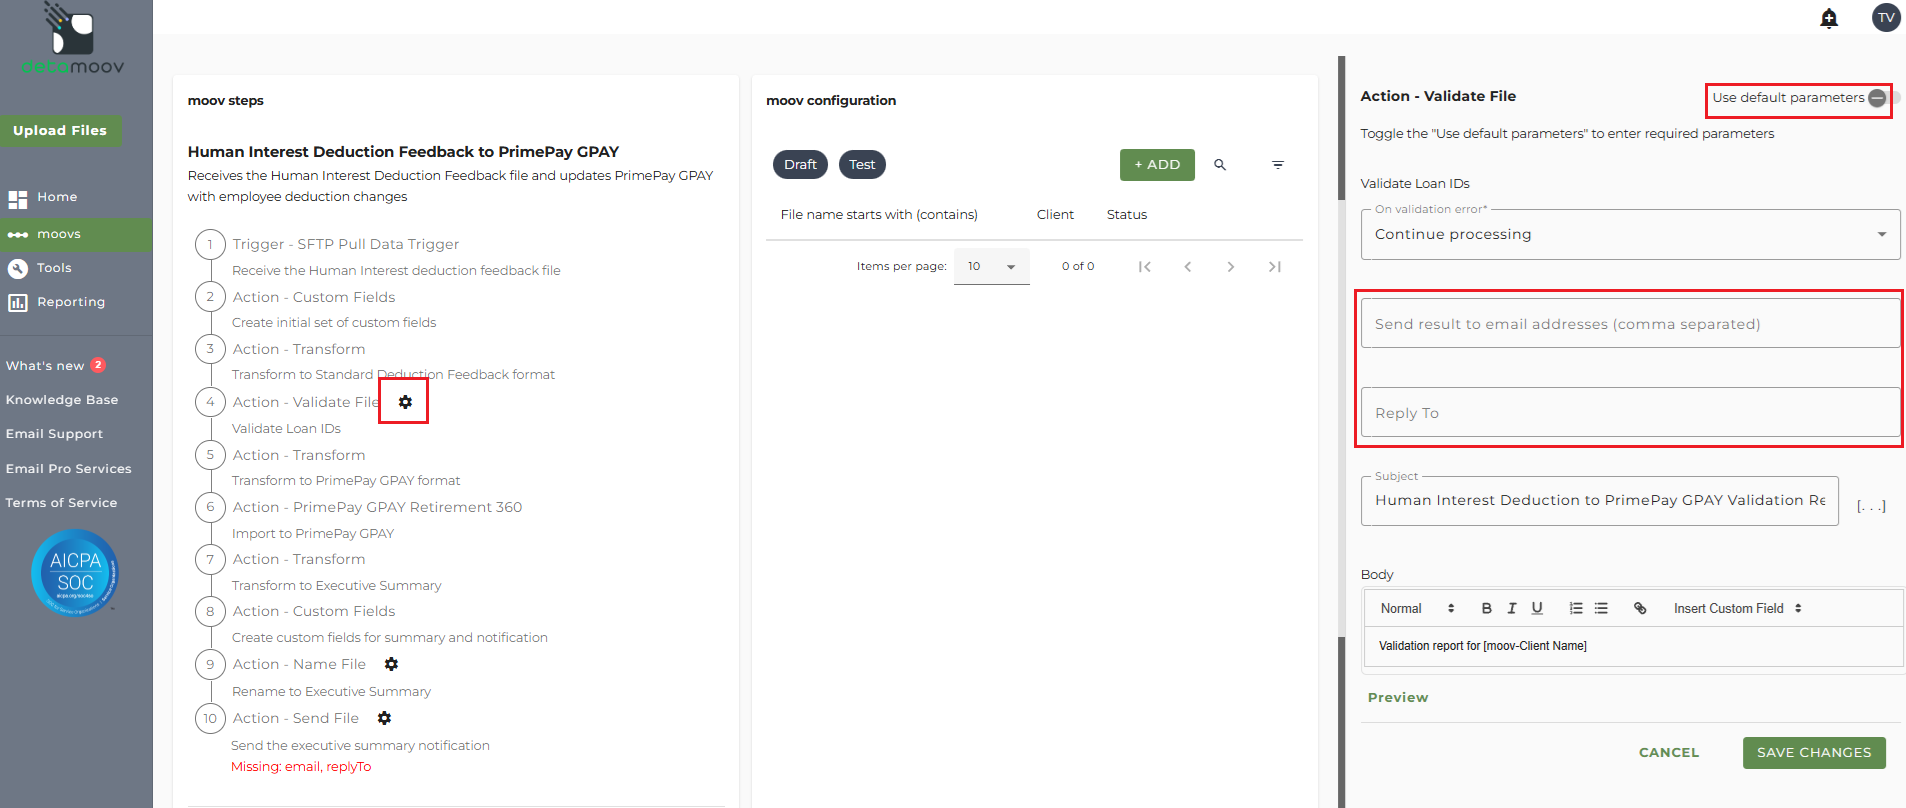Insert a bulleted list in Body
Viewport: 1906px width, 808px height.
coord(1601,608)
